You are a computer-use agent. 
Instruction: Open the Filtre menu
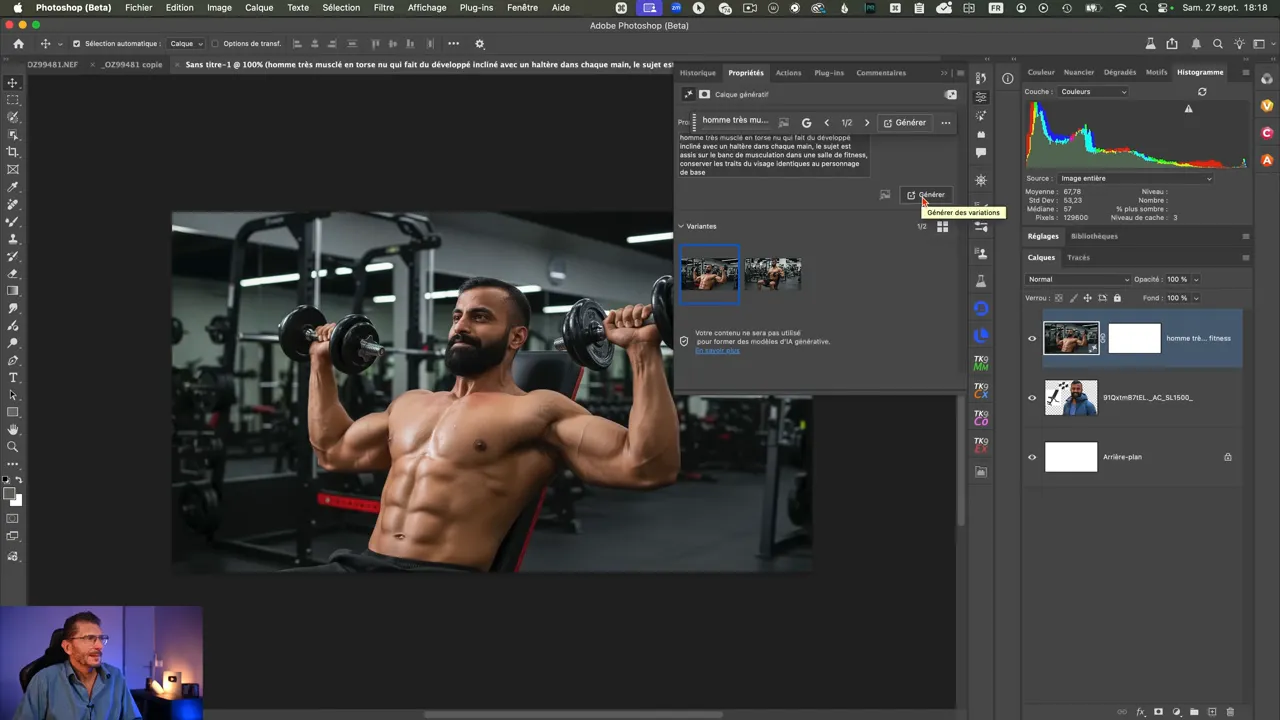pos(383,8)
